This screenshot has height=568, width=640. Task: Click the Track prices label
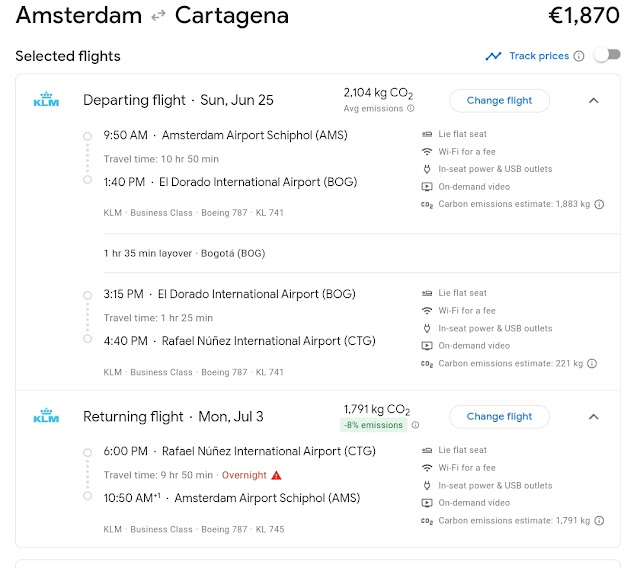(539, 56)
